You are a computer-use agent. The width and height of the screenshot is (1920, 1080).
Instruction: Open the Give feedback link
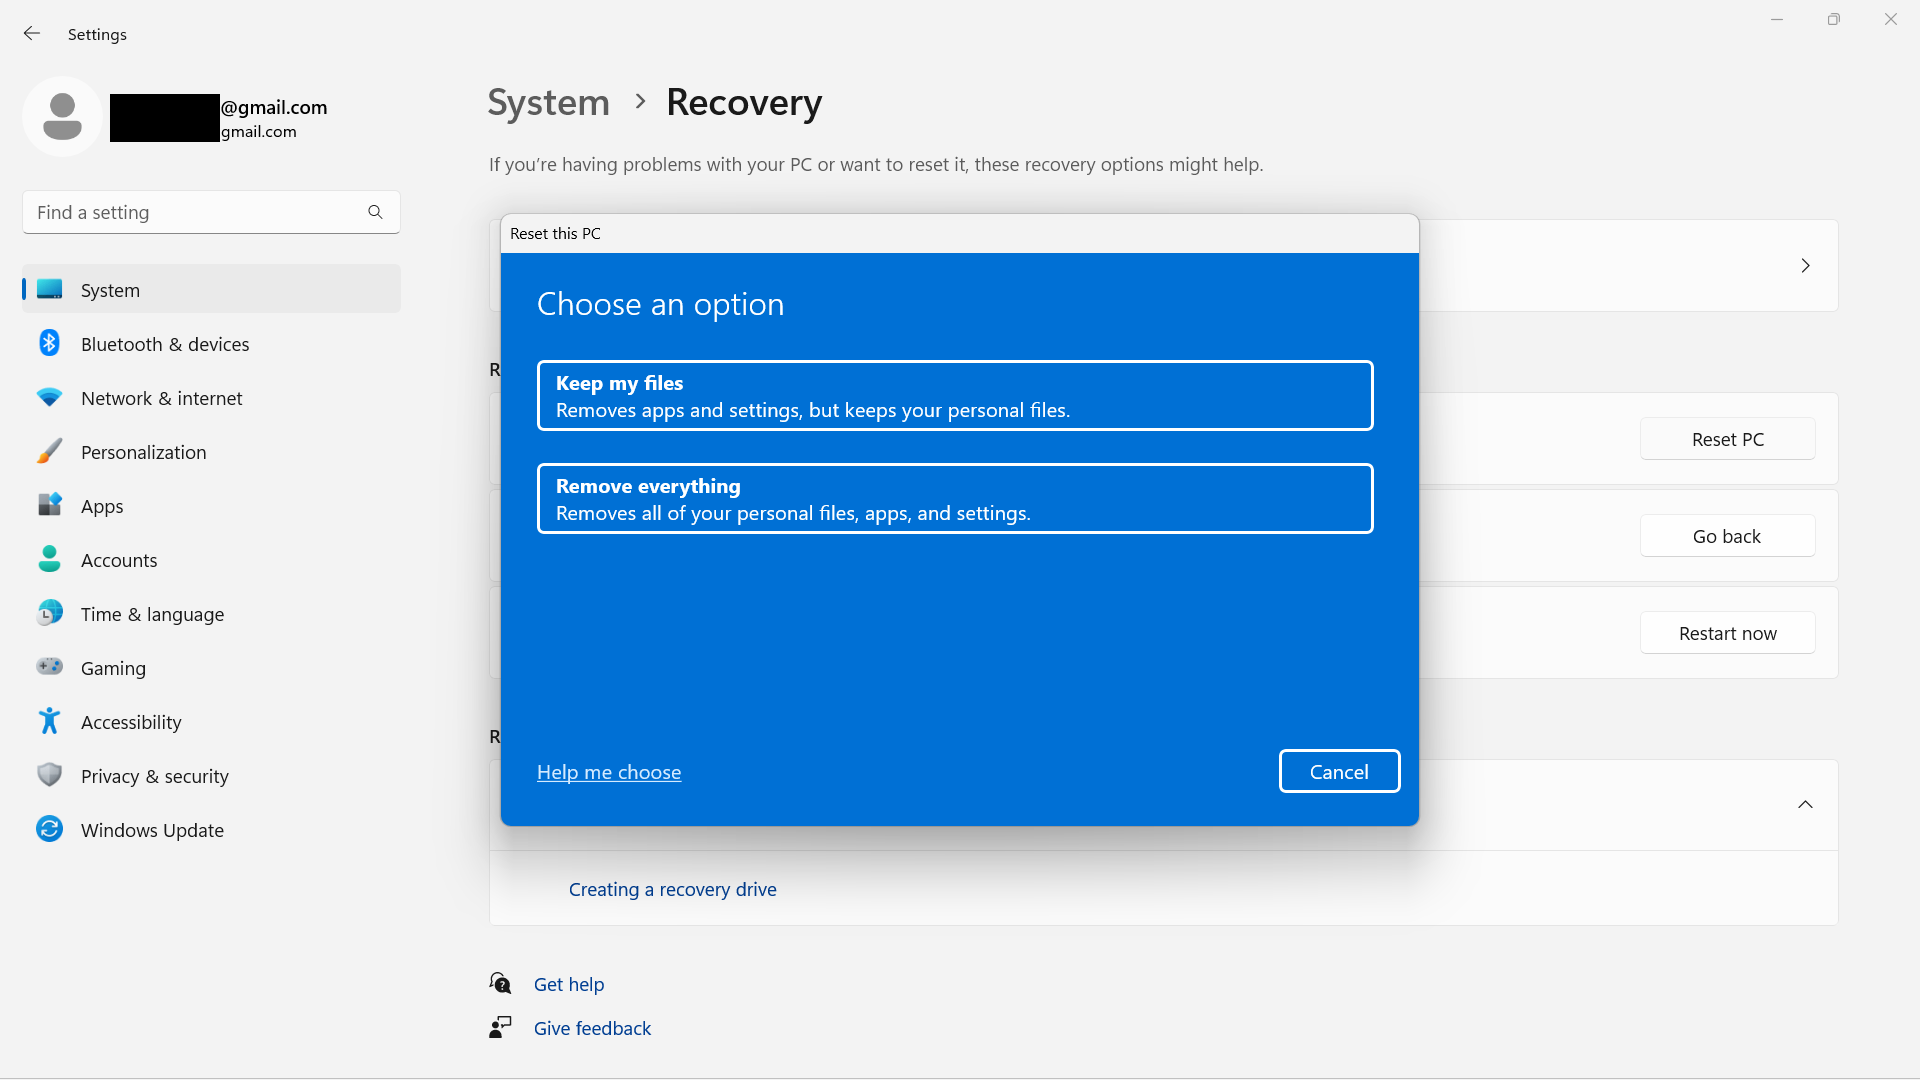[592, 1029]
